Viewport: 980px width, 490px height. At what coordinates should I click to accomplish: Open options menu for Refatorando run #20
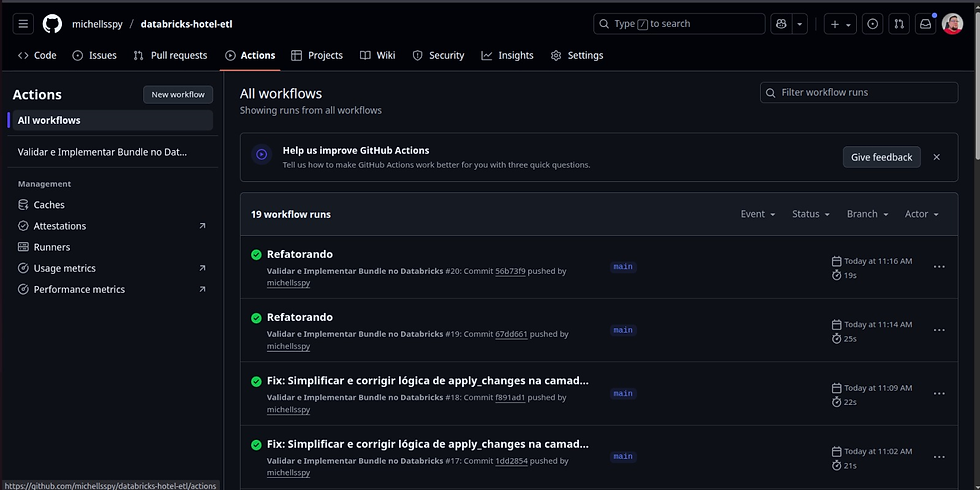[x=939, y=267]
